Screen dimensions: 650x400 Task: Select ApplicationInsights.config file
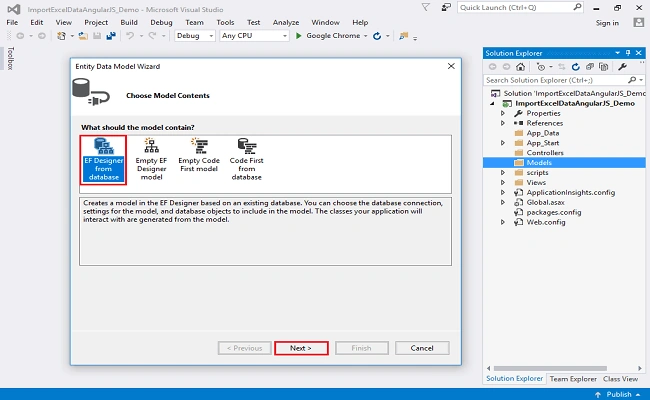570,192
